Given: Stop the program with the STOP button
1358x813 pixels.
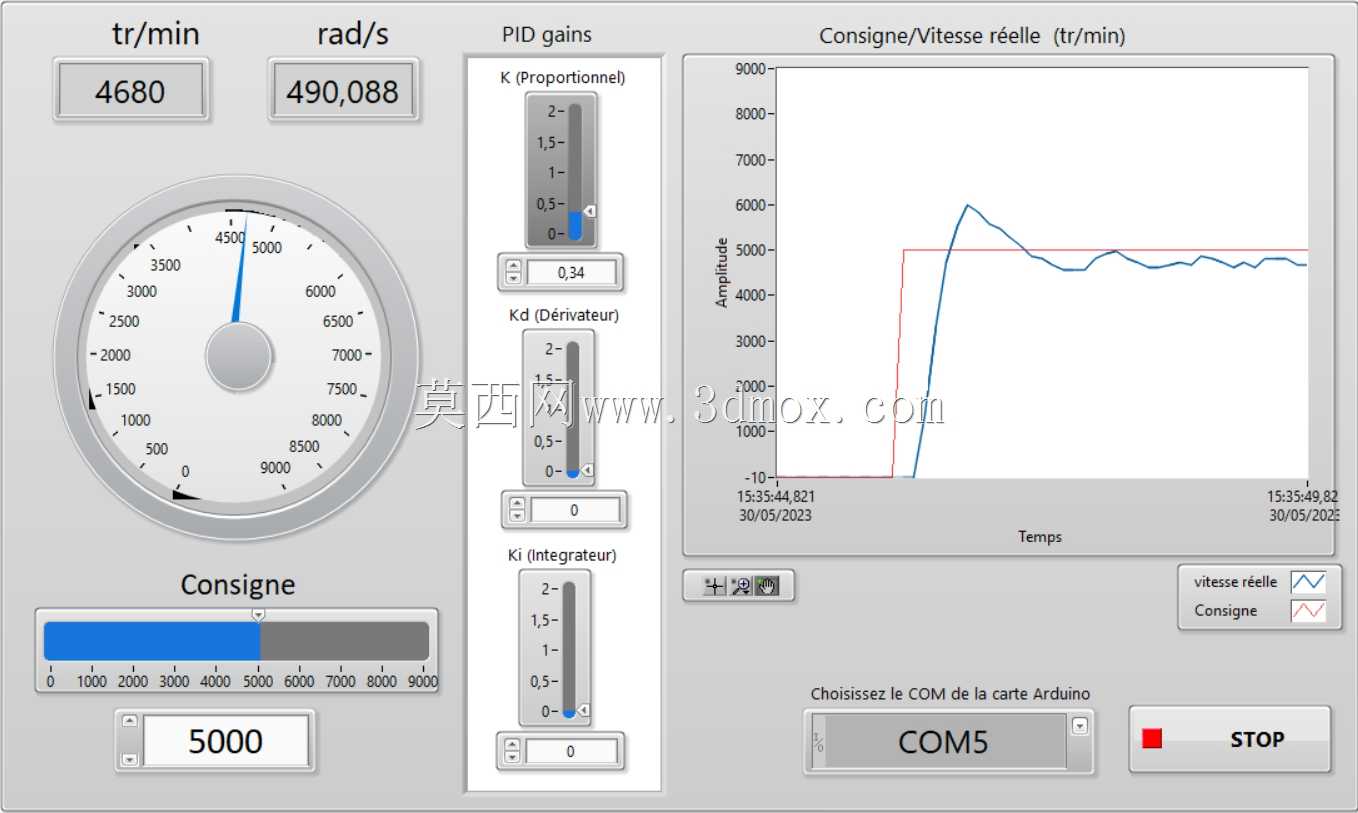Looking at the screenshot, I should coord(1230,739).
